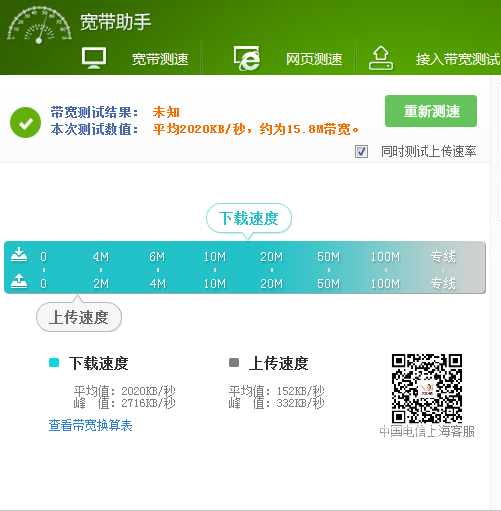Viewport: 501px width, 511px height.
Task: Click the IE browser icon for 网页测速
Action: click(247, 59)
